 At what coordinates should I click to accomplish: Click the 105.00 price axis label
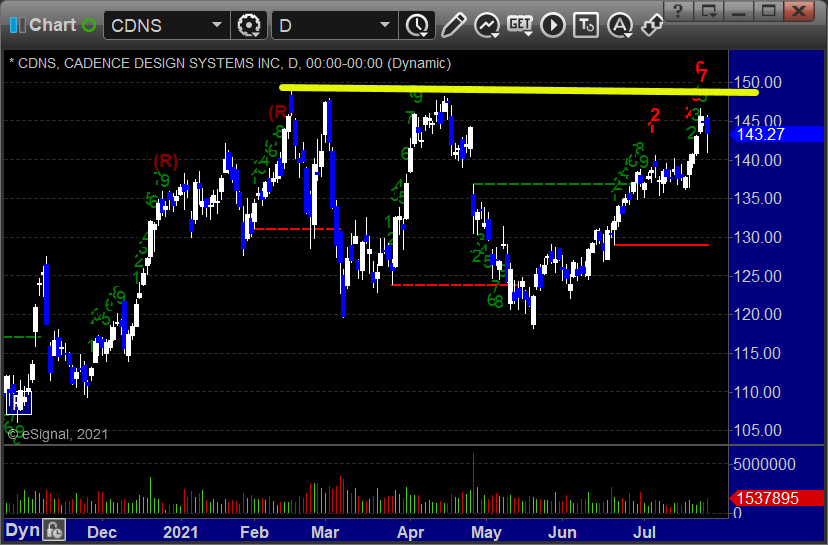758,430
